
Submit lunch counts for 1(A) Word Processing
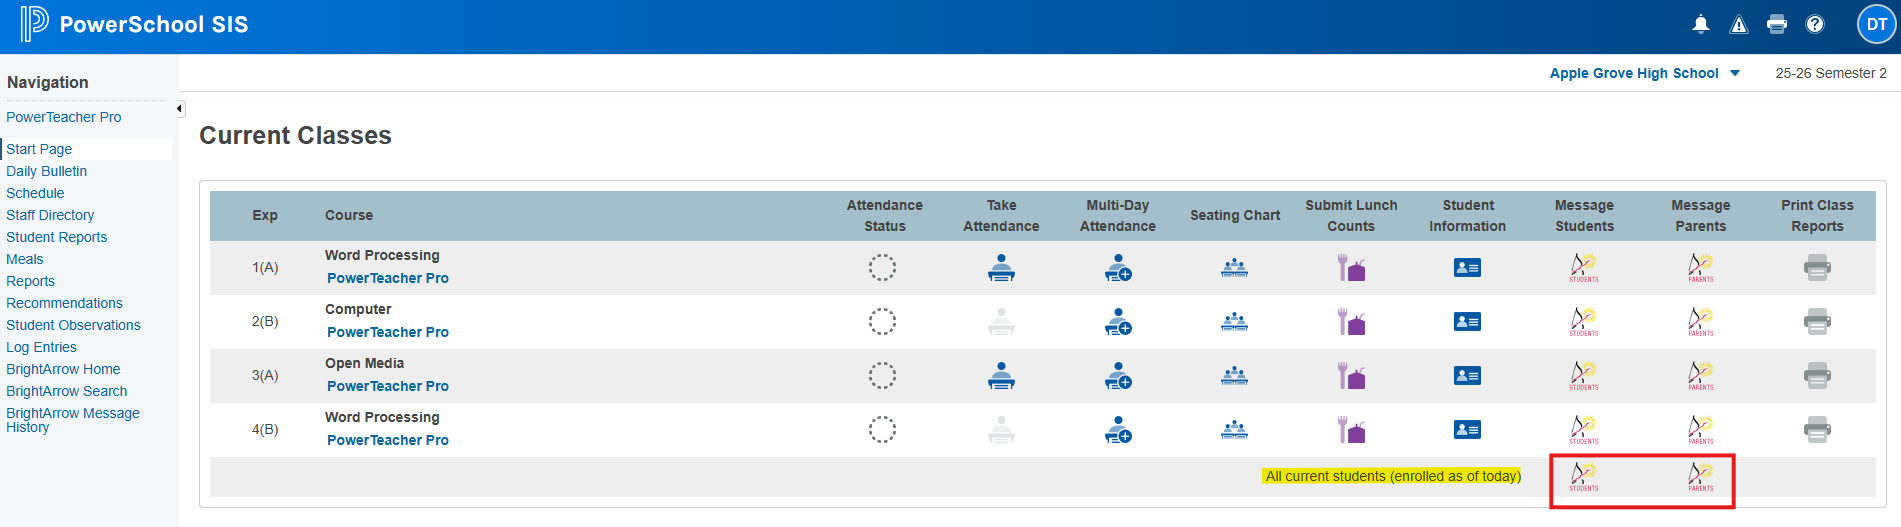[x=1351, y=268]
